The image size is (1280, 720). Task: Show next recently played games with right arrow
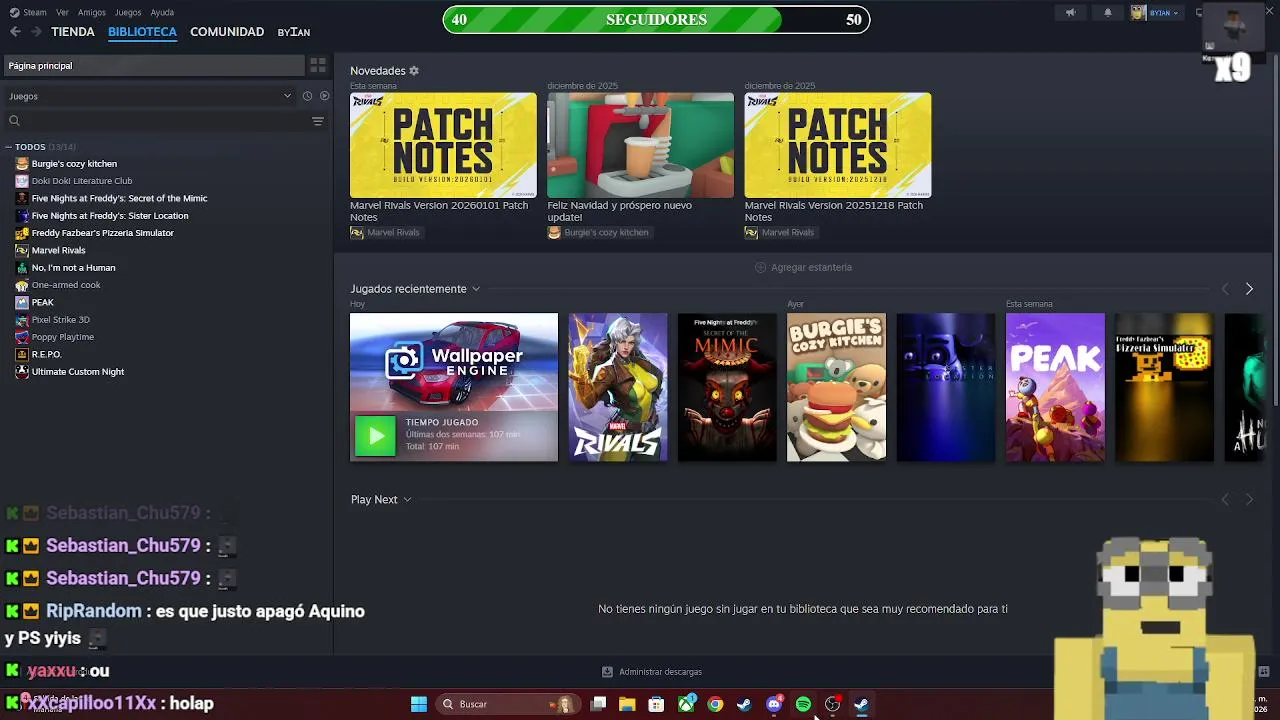pyautogui.click(x=1249, y=289)
